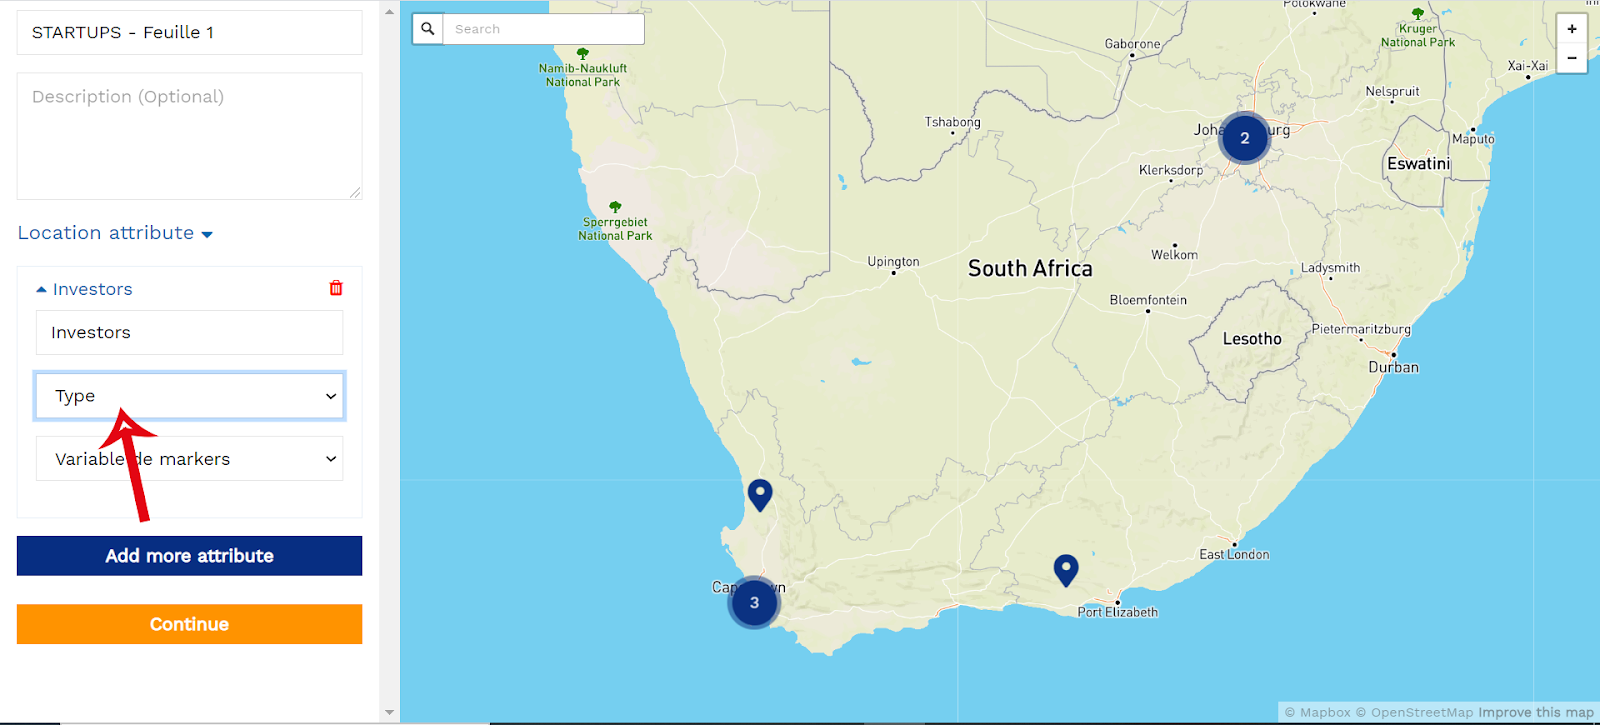Screen dimensions: 1600x725
Task: Select the map pin near Port Elizabeth
Action: click(1066, 570)
